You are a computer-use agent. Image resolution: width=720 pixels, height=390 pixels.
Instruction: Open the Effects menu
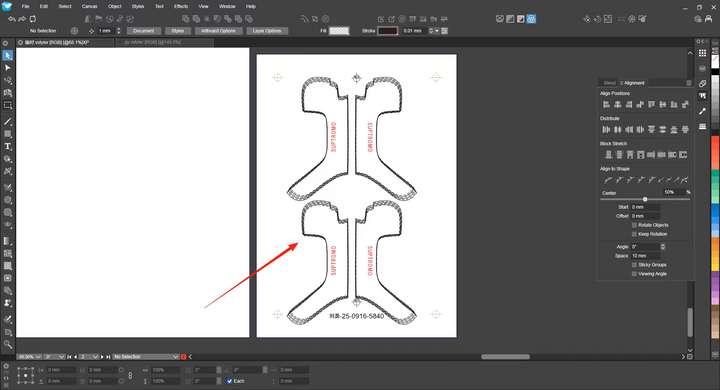click(181, 6)
